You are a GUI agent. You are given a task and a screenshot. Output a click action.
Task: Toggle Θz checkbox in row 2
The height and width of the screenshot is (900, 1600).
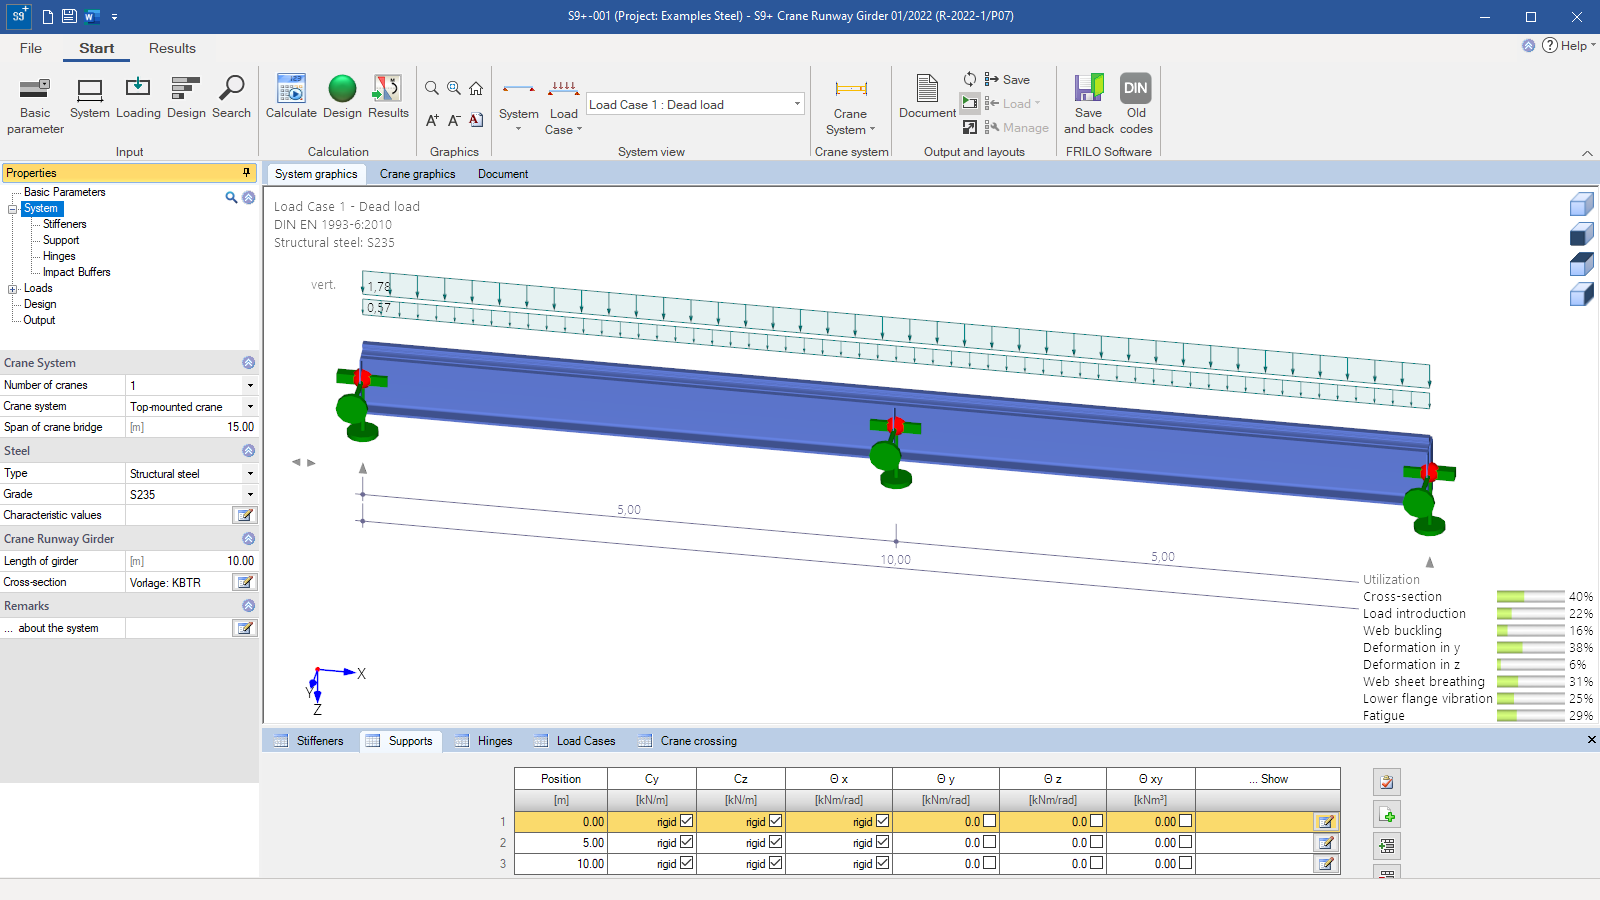(1096, 842)
